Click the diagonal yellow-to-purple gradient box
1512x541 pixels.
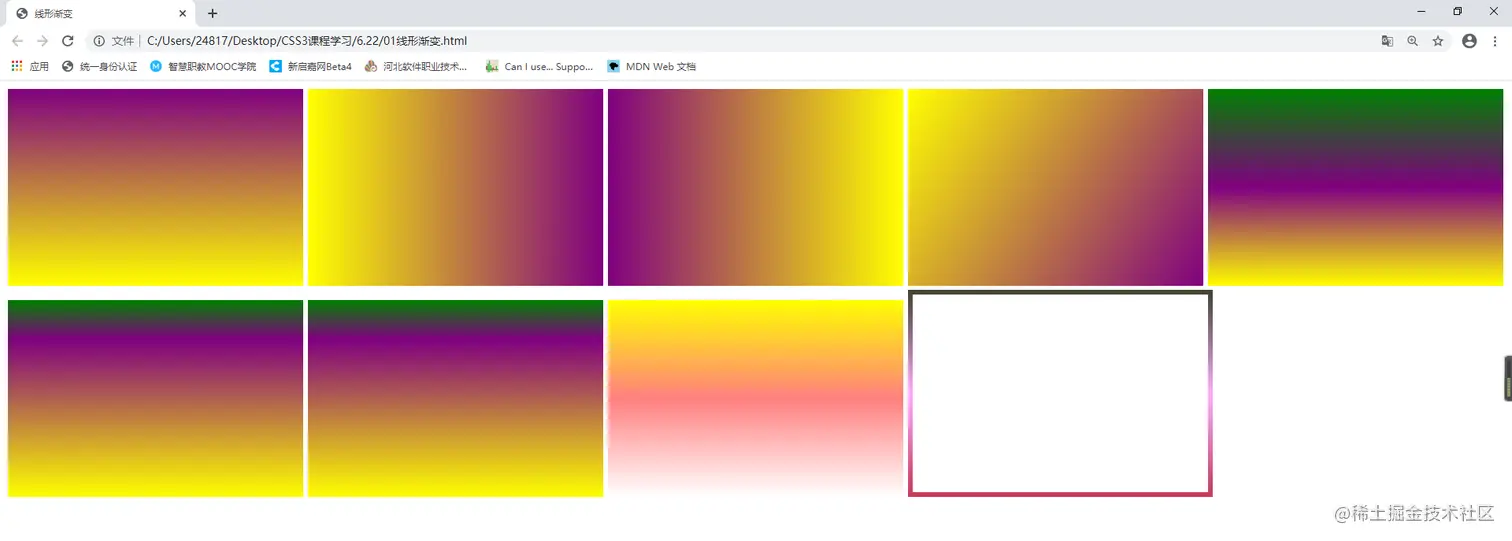coord(1055,187)
